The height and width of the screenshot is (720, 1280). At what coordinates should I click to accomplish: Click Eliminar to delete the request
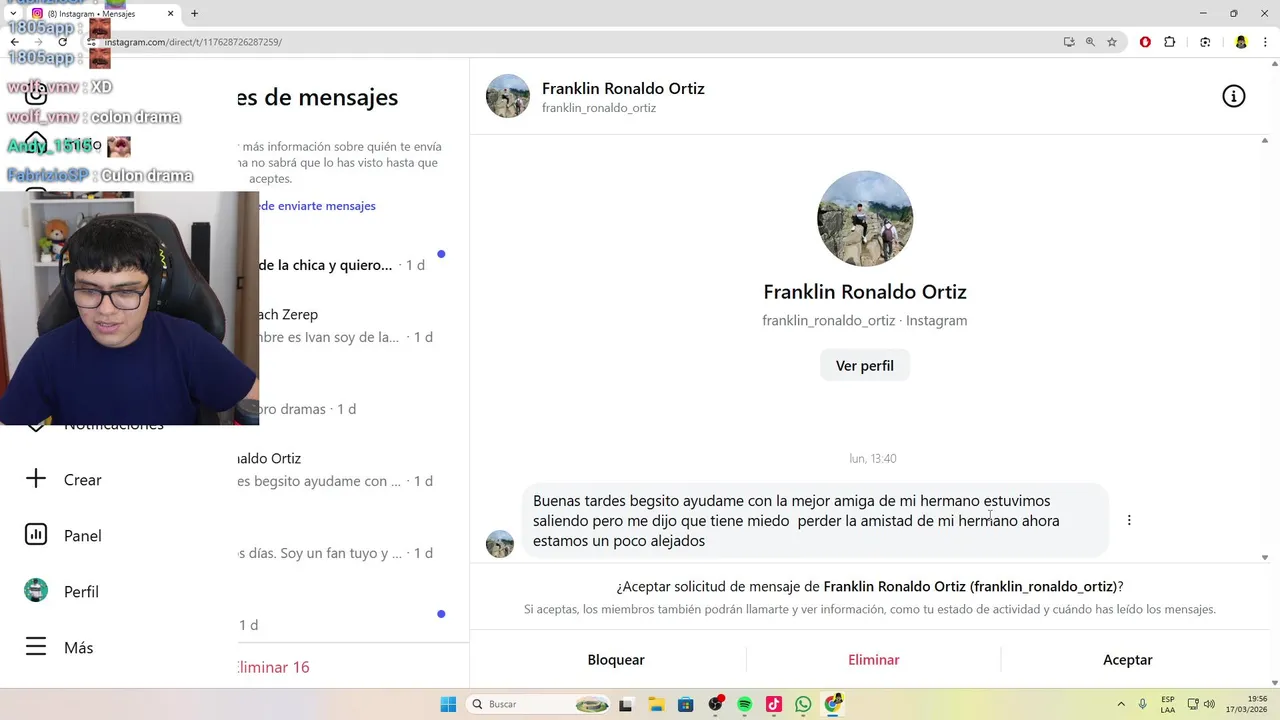[874, 659]
